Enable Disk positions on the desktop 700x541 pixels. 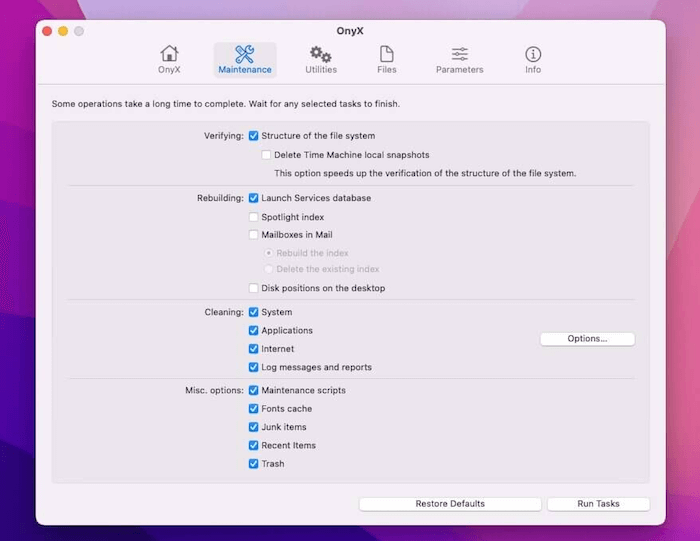[x=254, y=288]
